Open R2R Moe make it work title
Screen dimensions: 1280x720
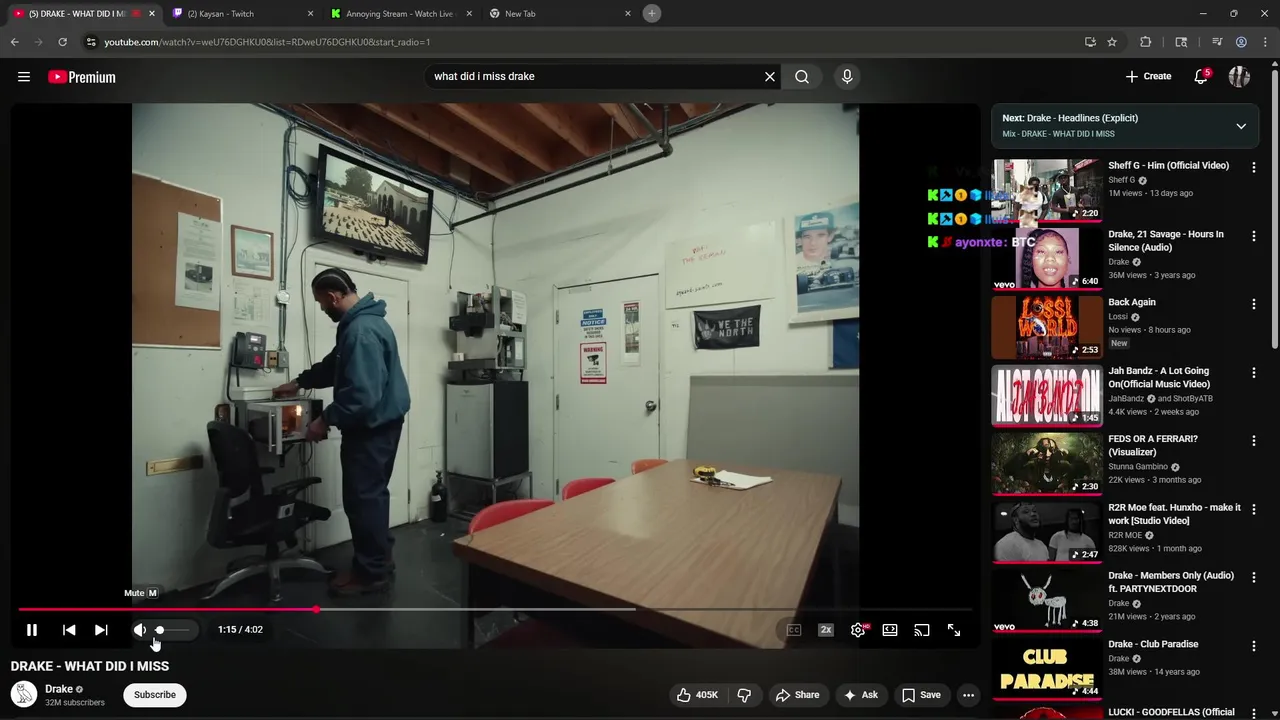point(1174,514)
